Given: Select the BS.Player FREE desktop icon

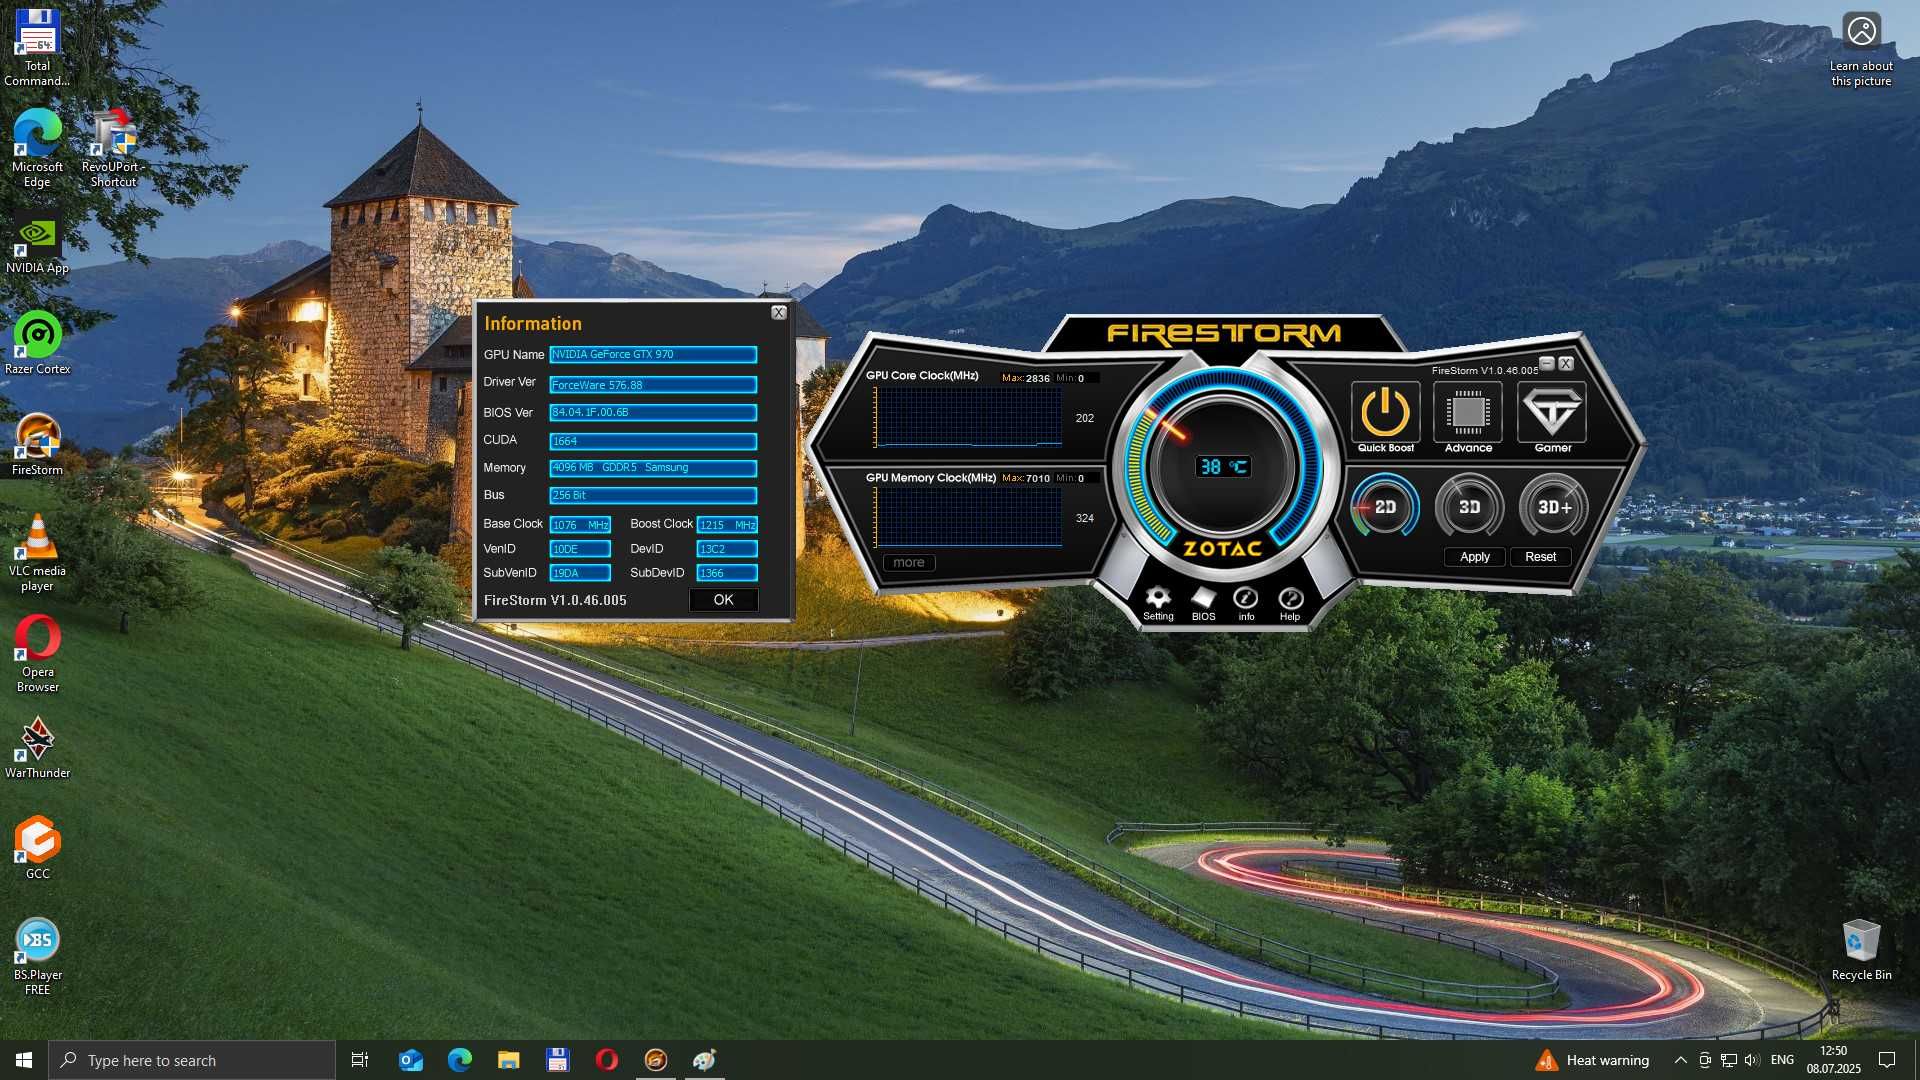Looking at the screenshot, I should tap(37, 956).
